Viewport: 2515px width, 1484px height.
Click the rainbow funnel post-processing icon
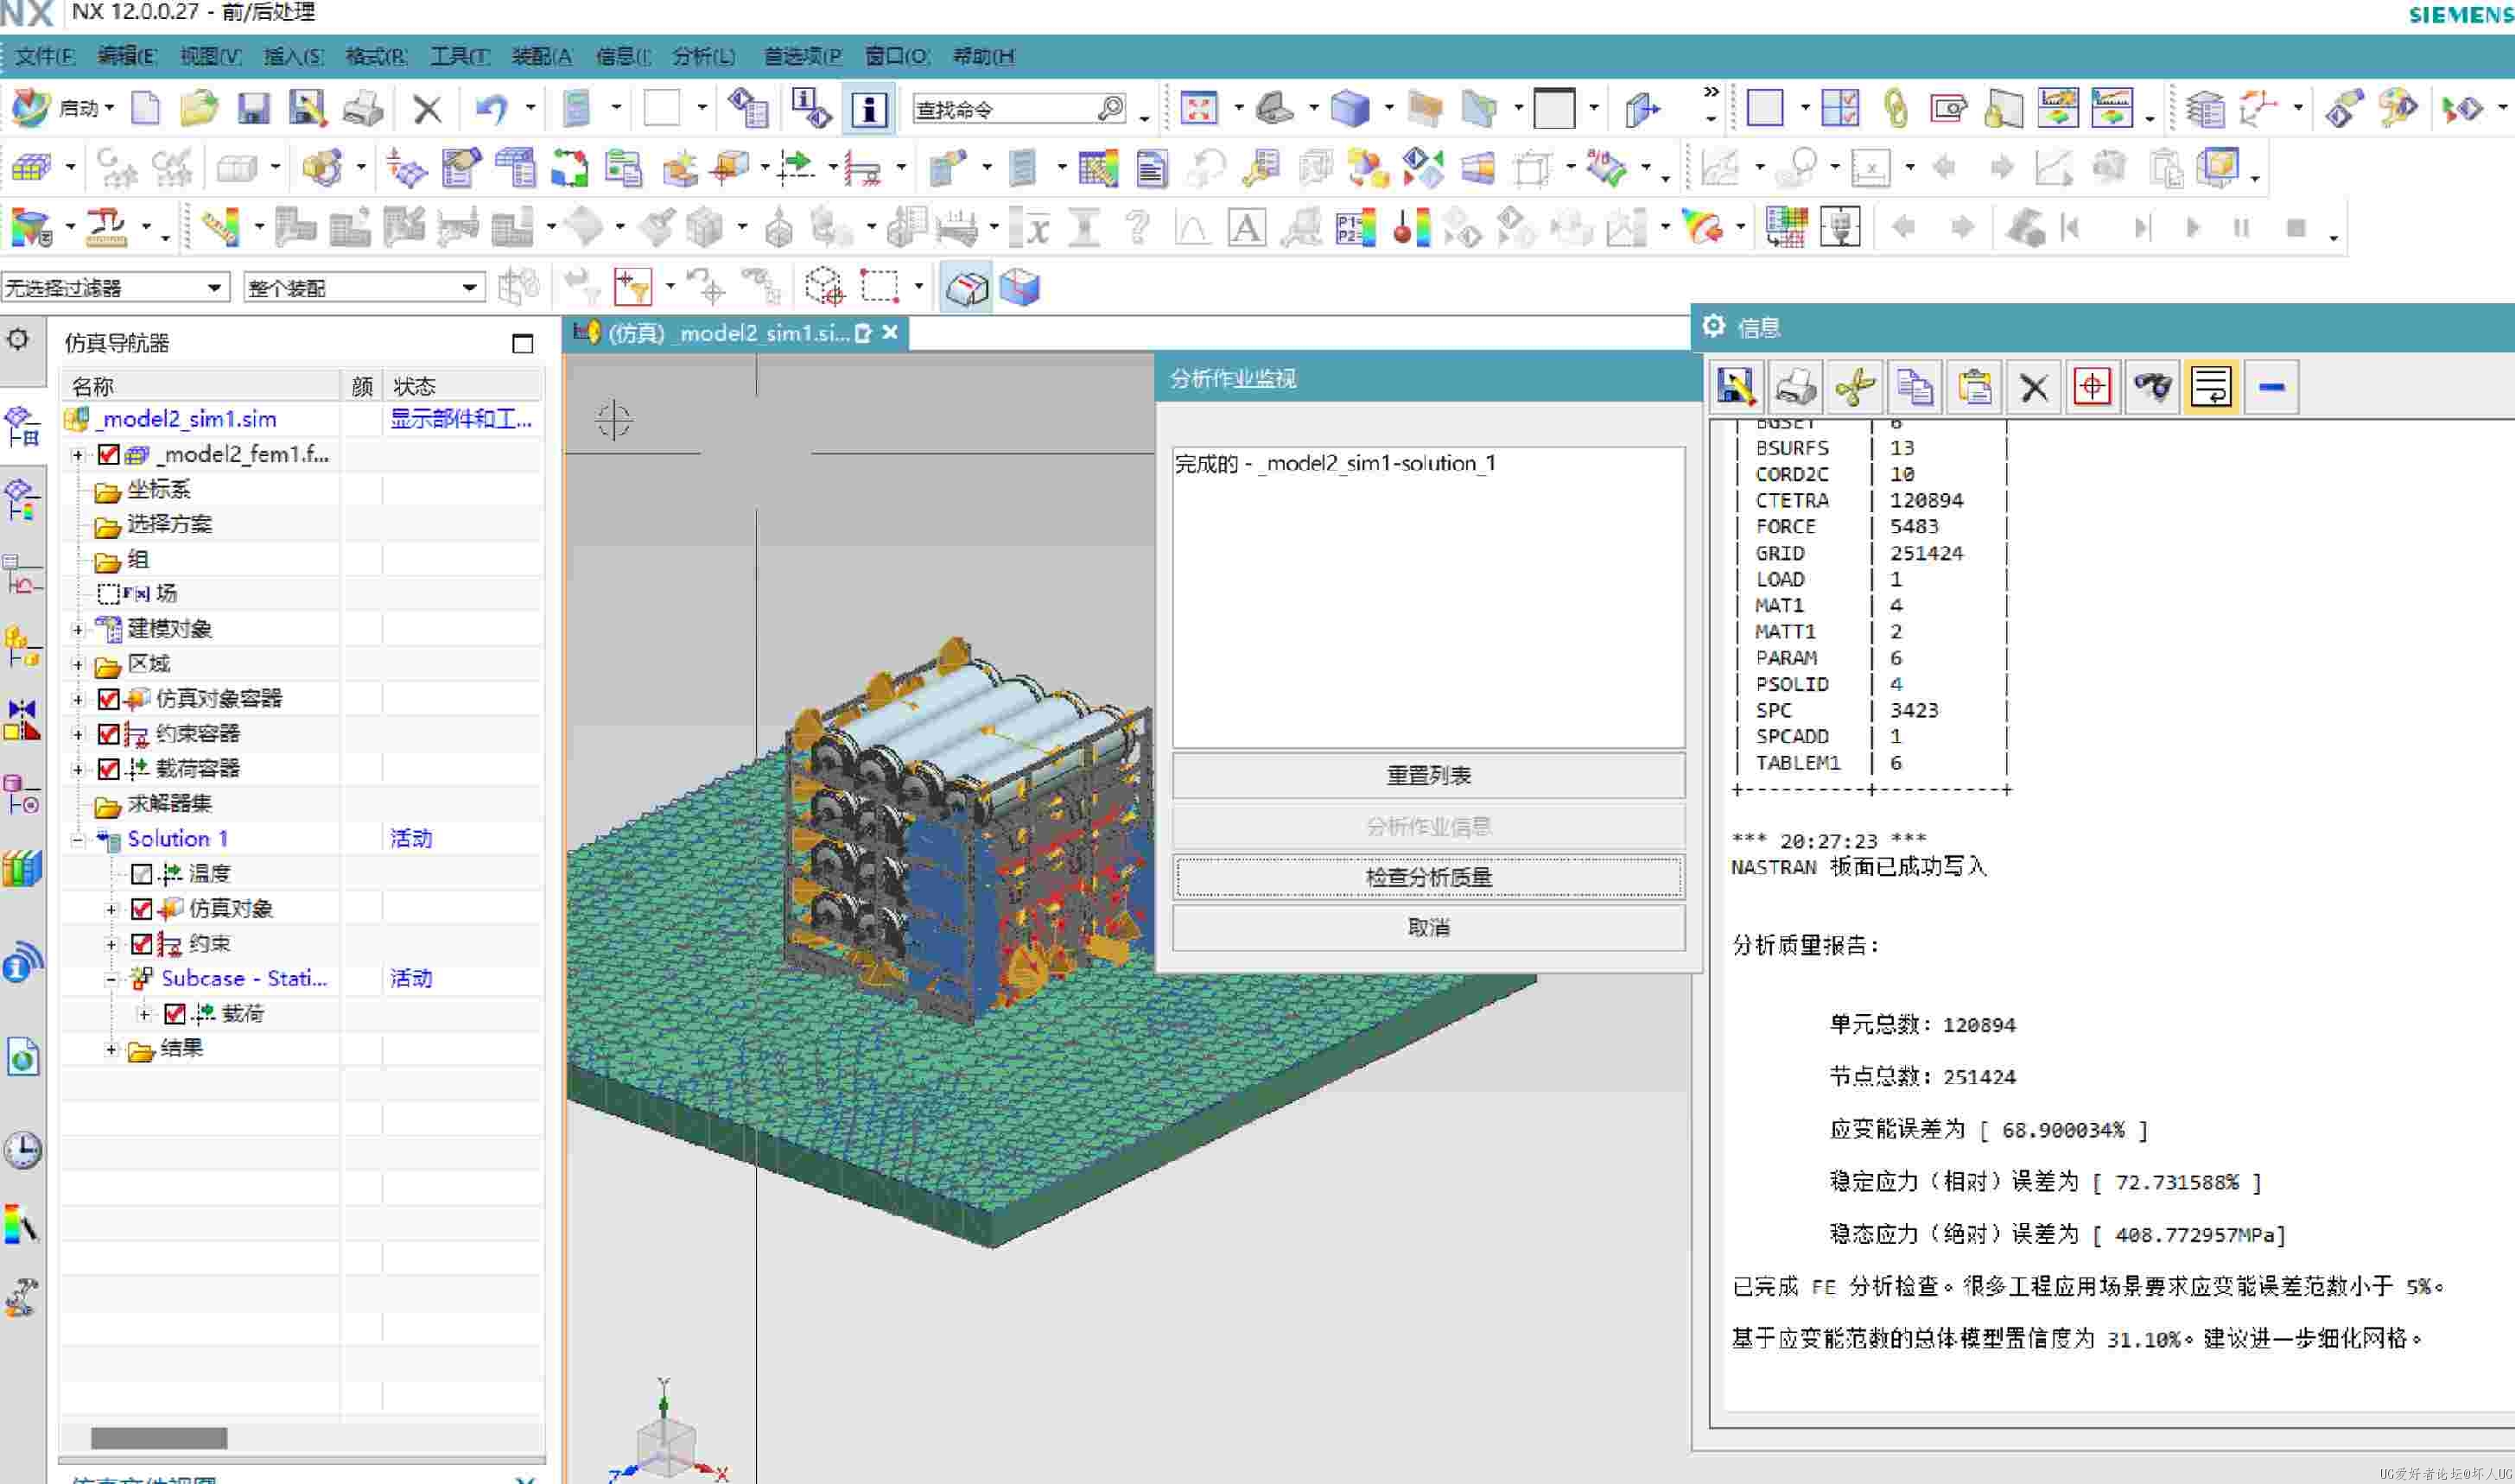(x=31, y=228)
